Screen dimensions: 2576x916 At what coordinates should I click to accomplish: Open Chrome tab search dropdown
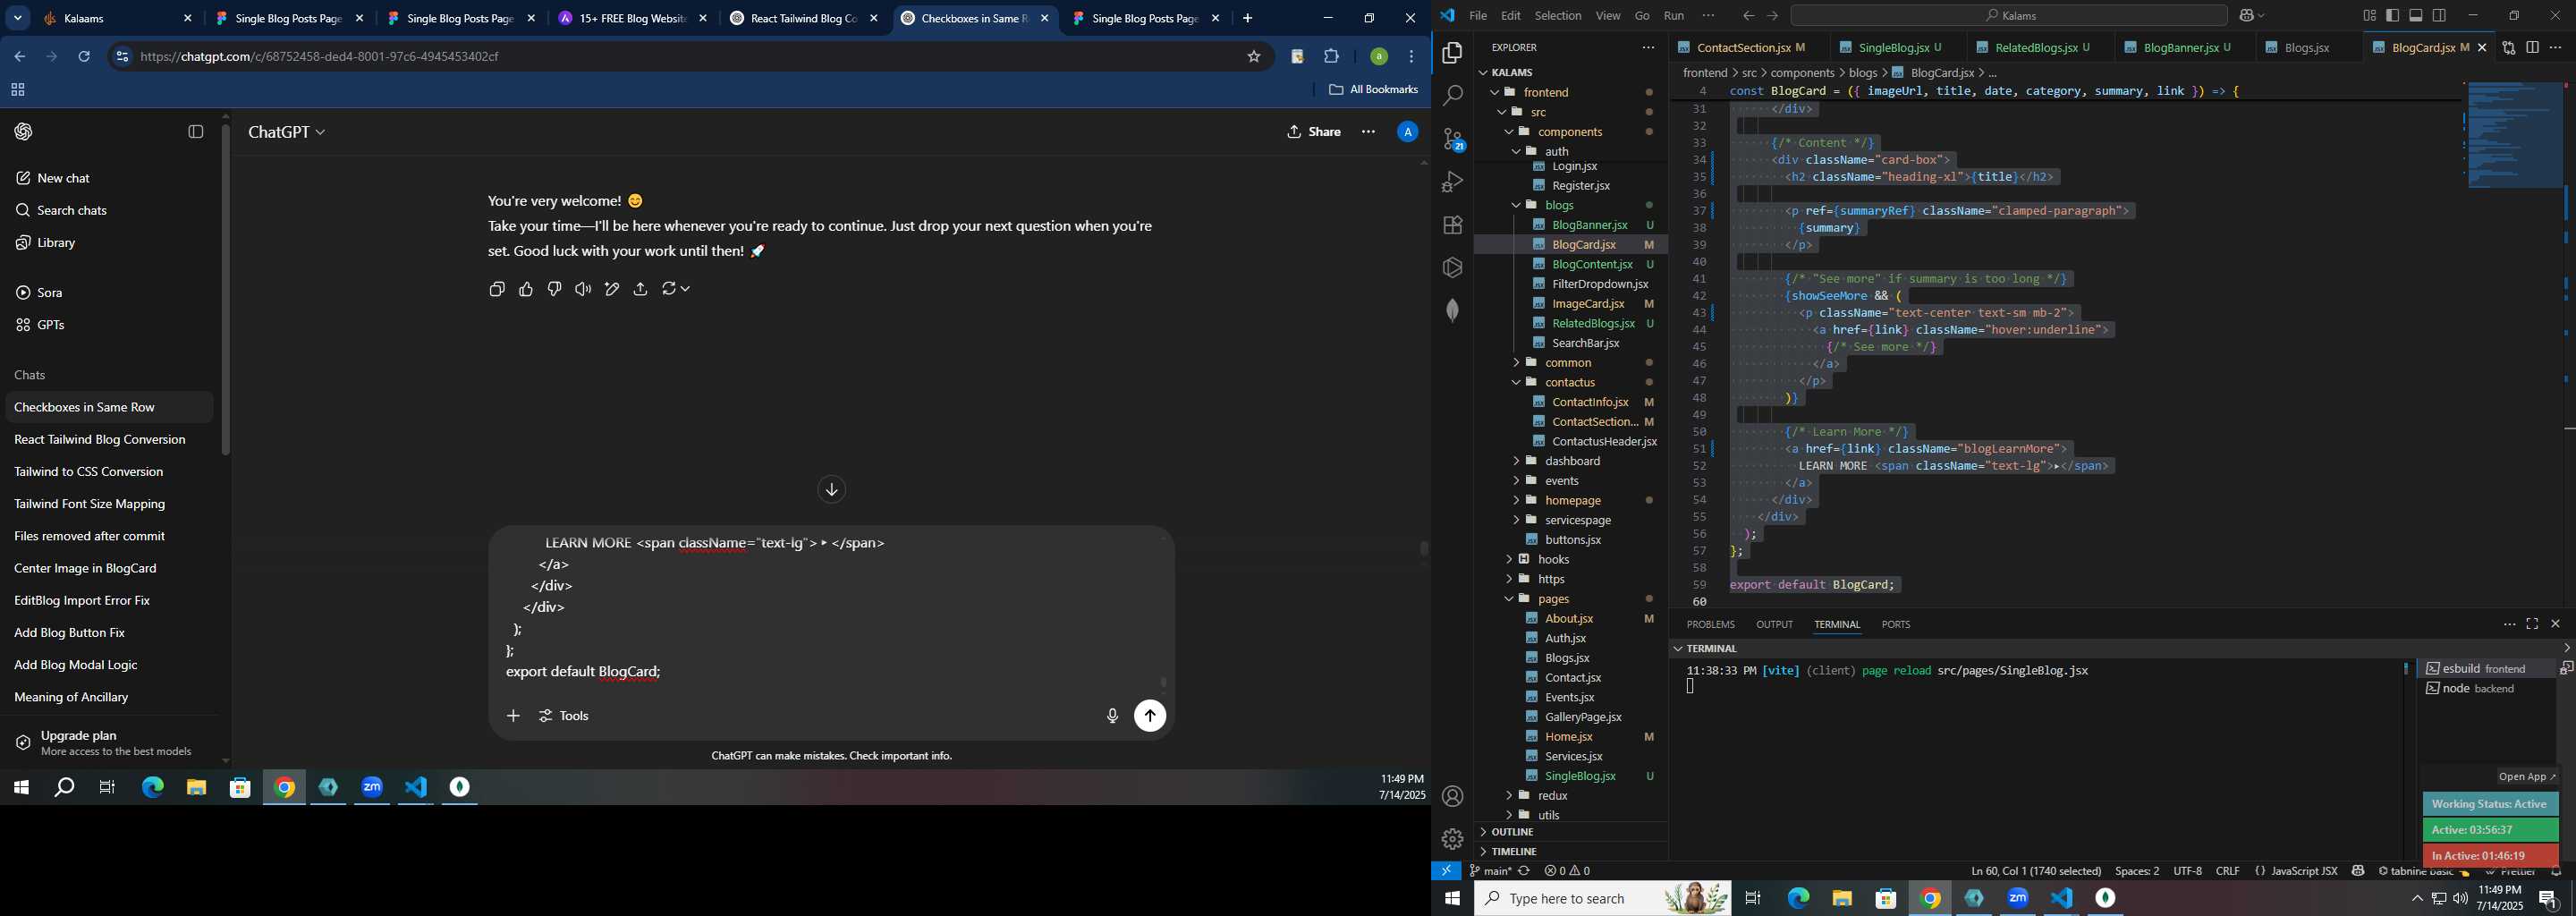[18, 18]
